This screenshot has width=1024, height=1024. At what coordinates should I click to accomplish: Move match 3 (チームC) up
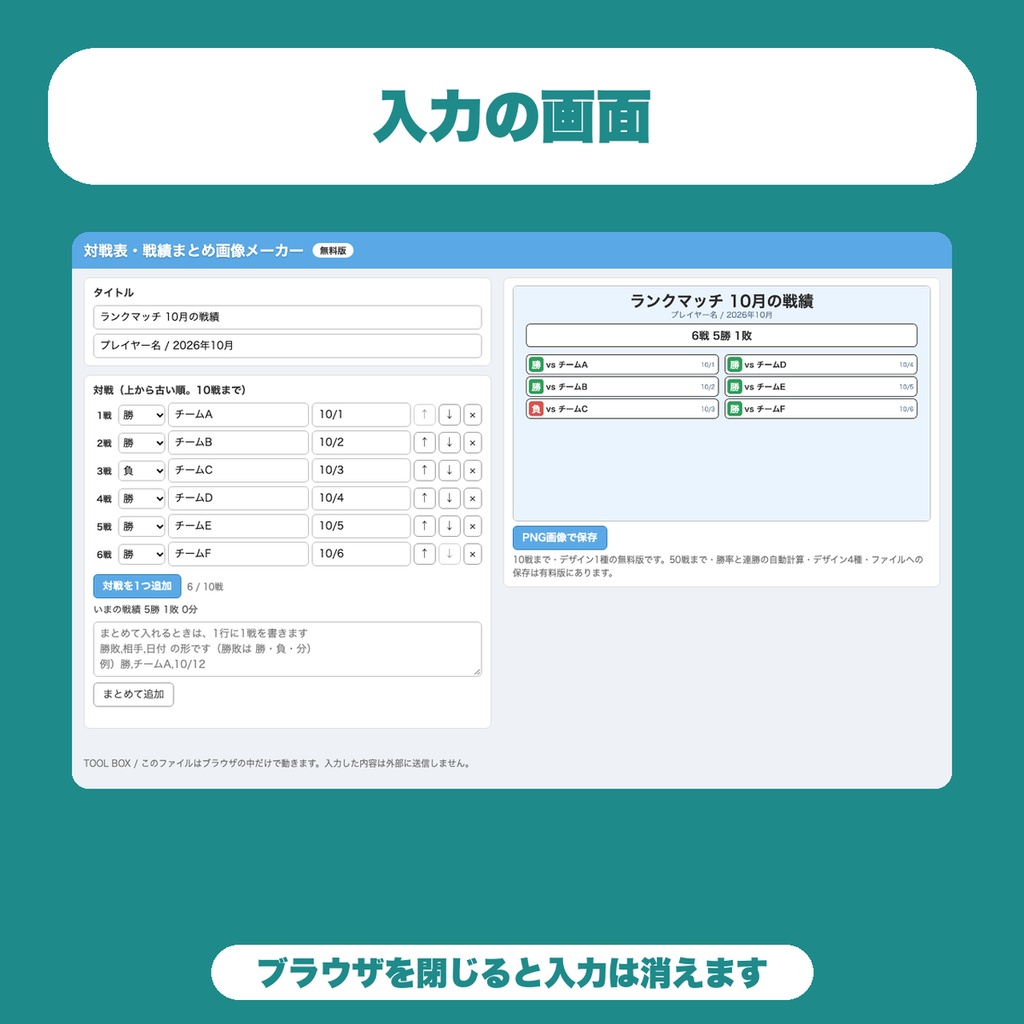pos(424,470)
